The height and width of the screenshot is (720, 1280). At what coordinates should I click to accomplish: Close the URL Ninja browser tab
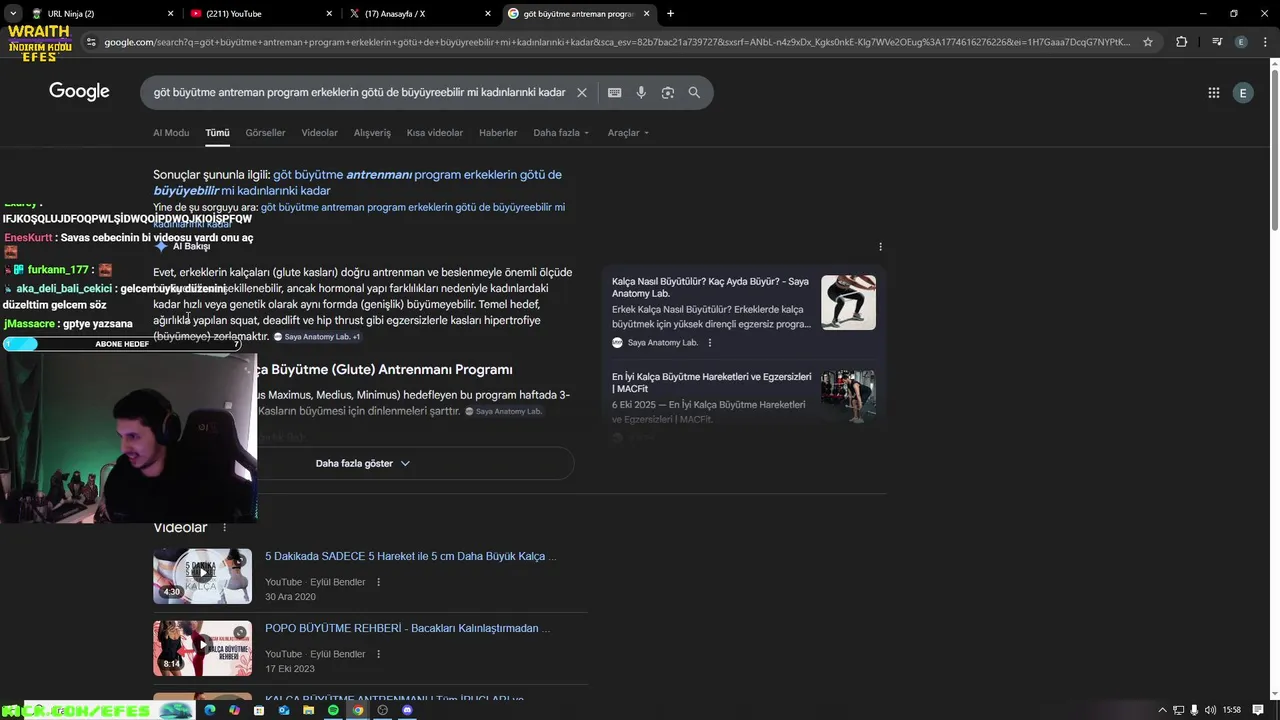point(170,14)
